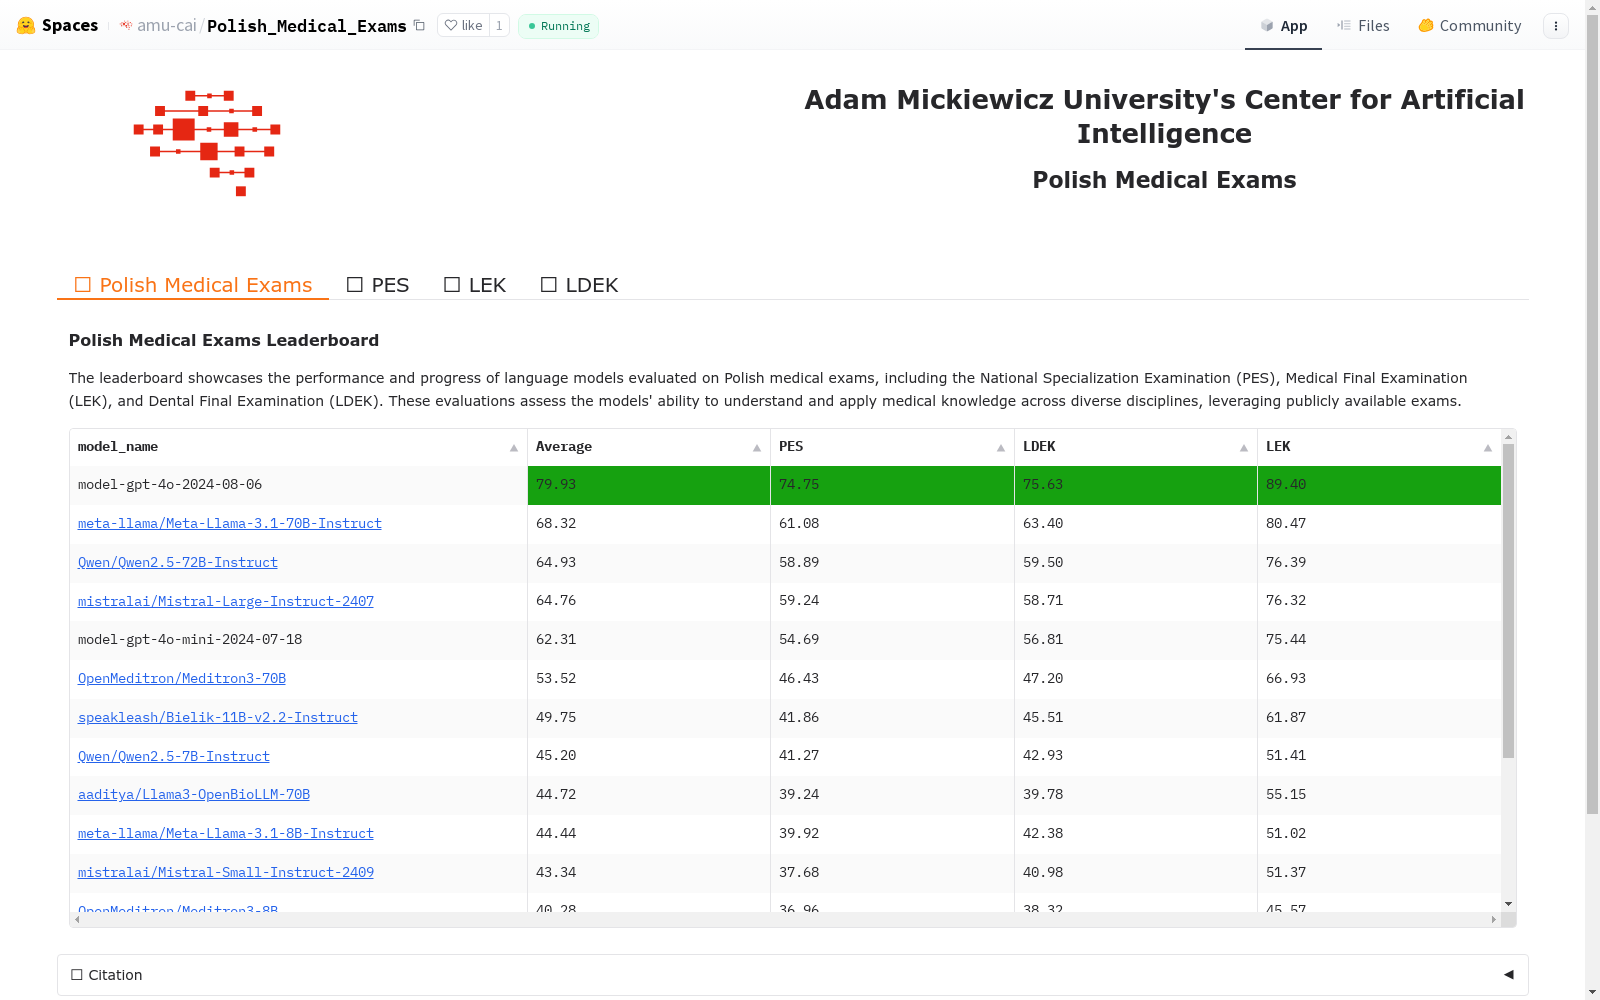This screenshot has height=1000, width=1600.
Task: Select the model-gpt-4o-2024-08-06 cell
Action: (298, 485)
